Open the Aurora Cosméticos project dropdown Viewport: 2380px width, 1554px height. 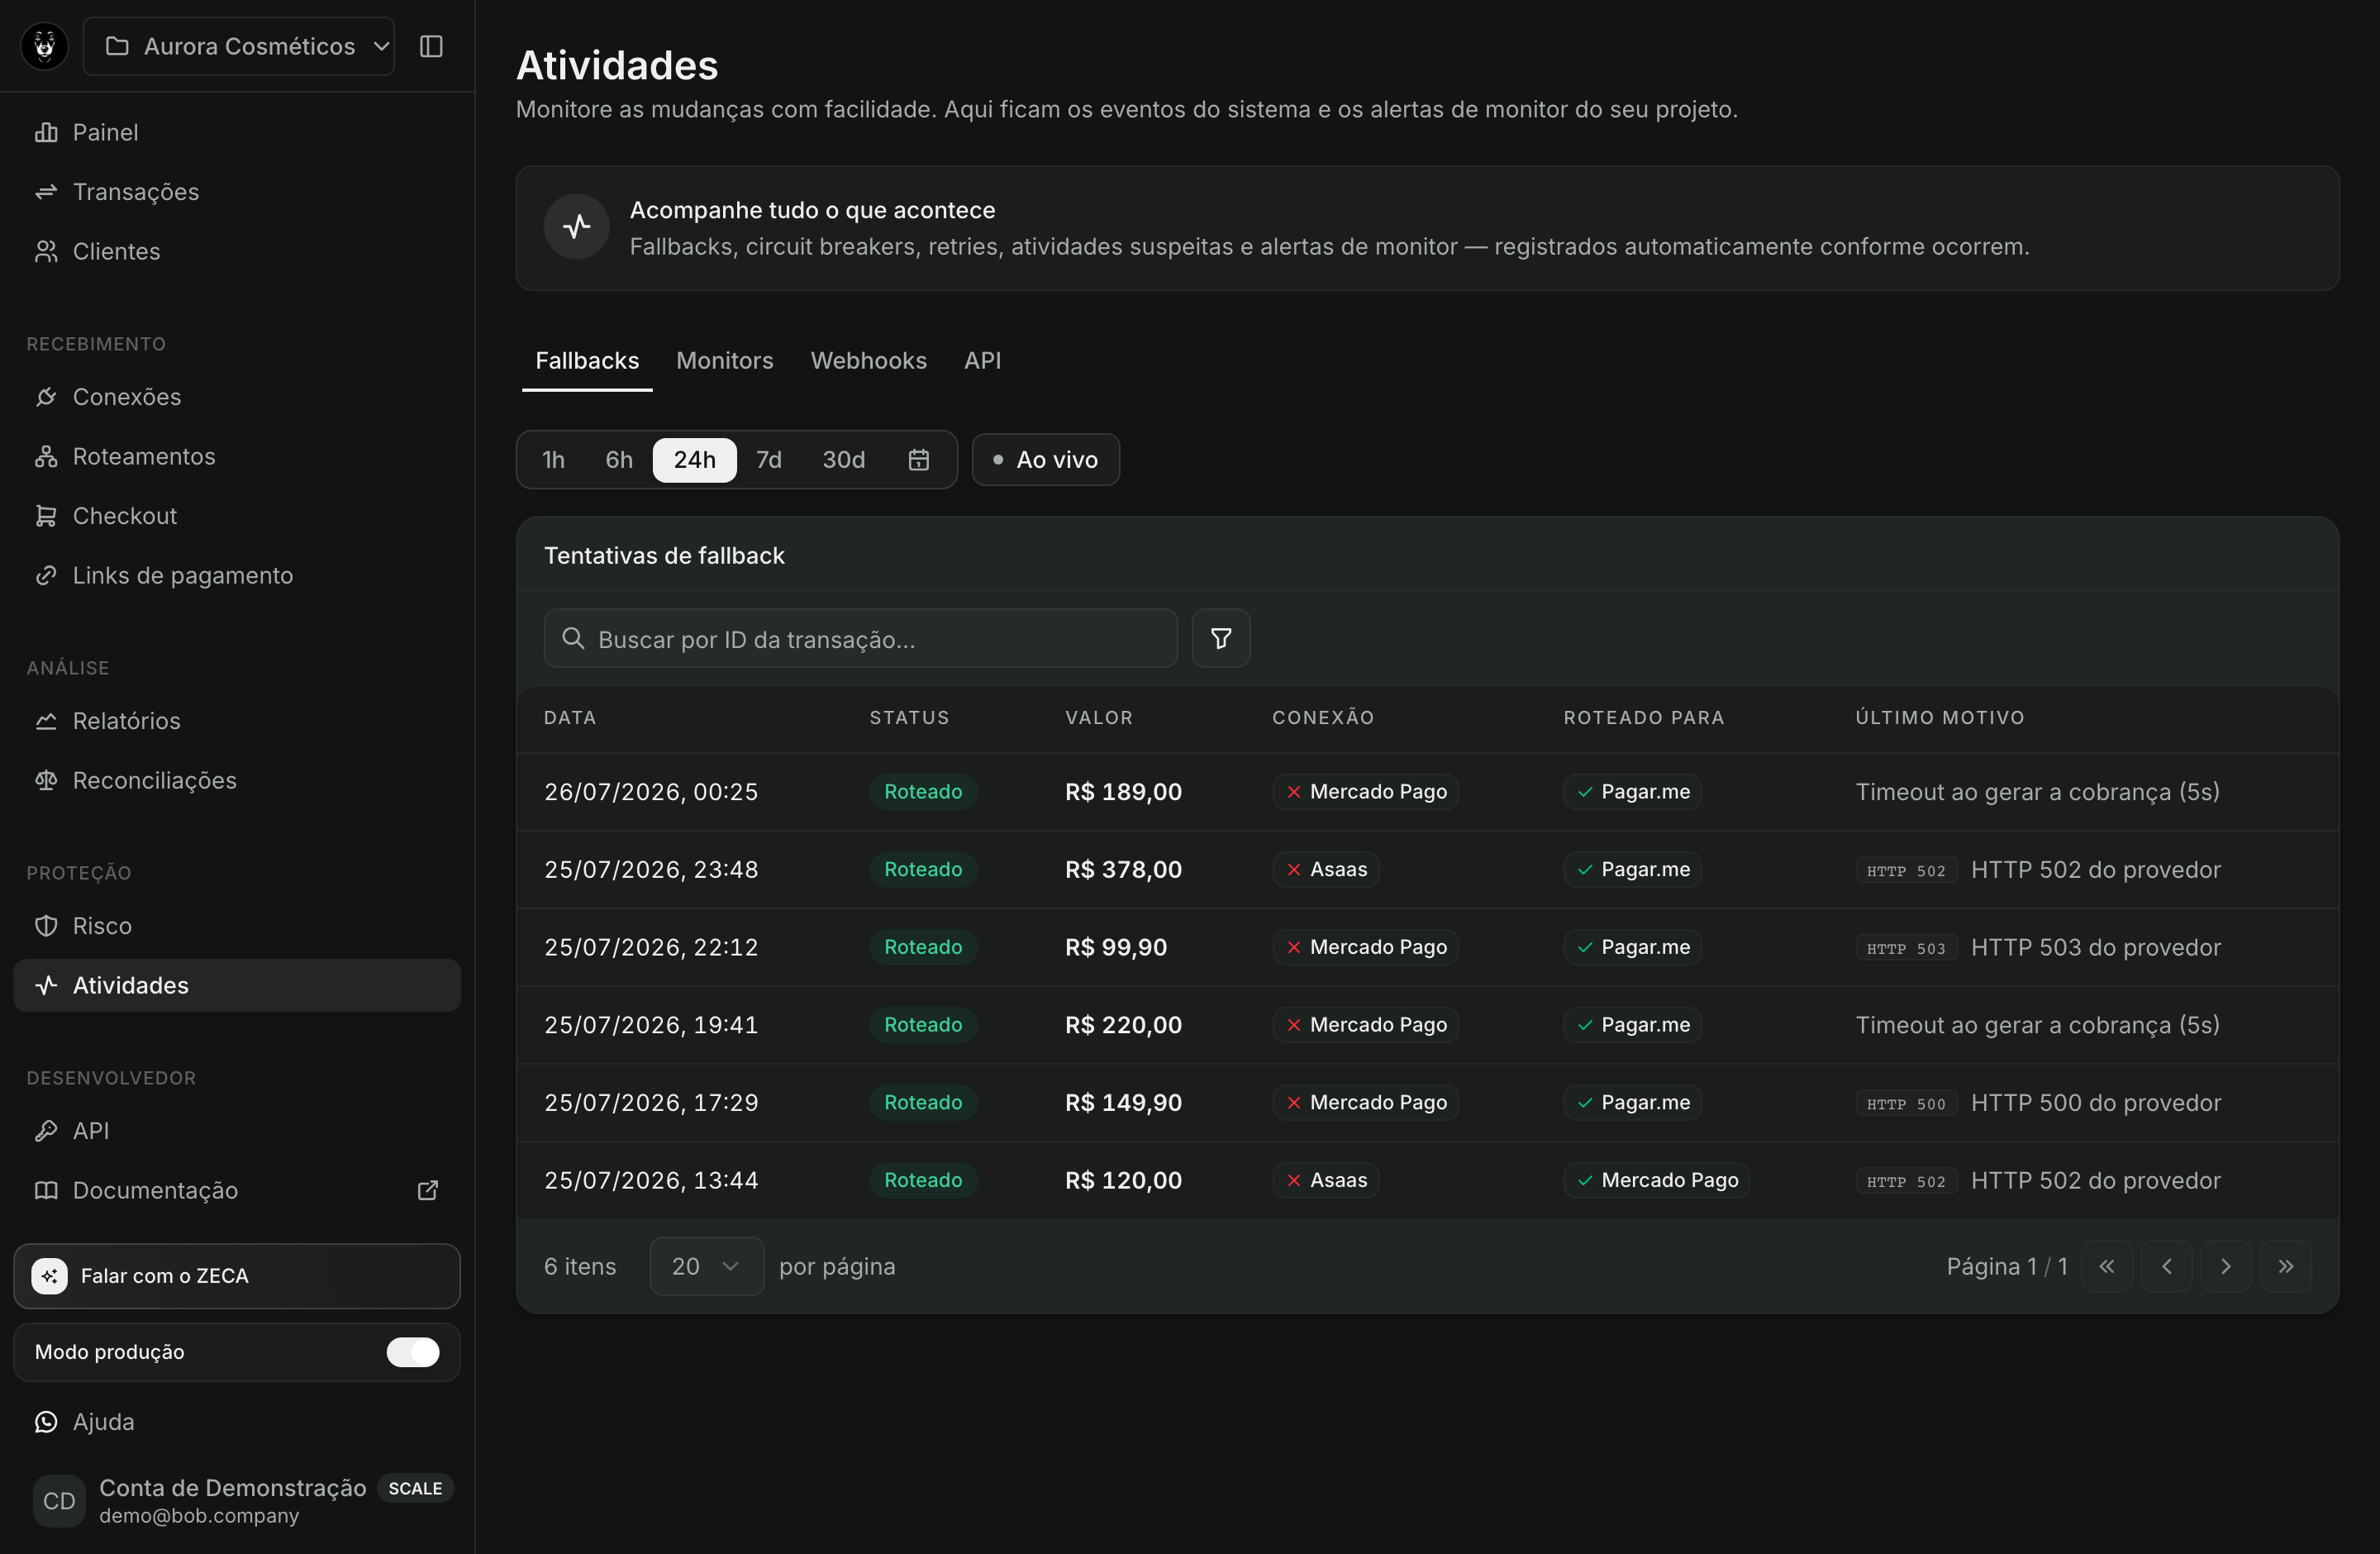click(x=238, y=46)
